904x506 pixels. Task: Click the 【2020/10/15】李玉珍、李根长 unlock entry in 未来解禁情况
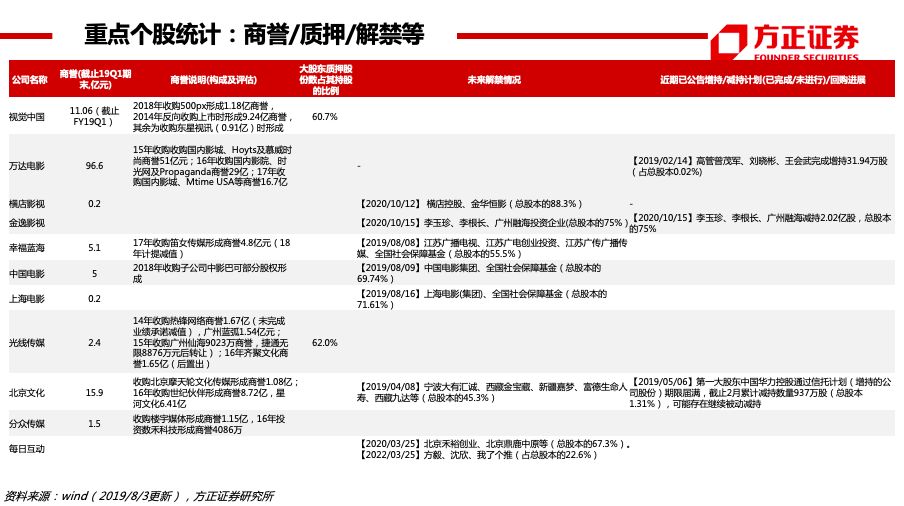click(492, 223)
